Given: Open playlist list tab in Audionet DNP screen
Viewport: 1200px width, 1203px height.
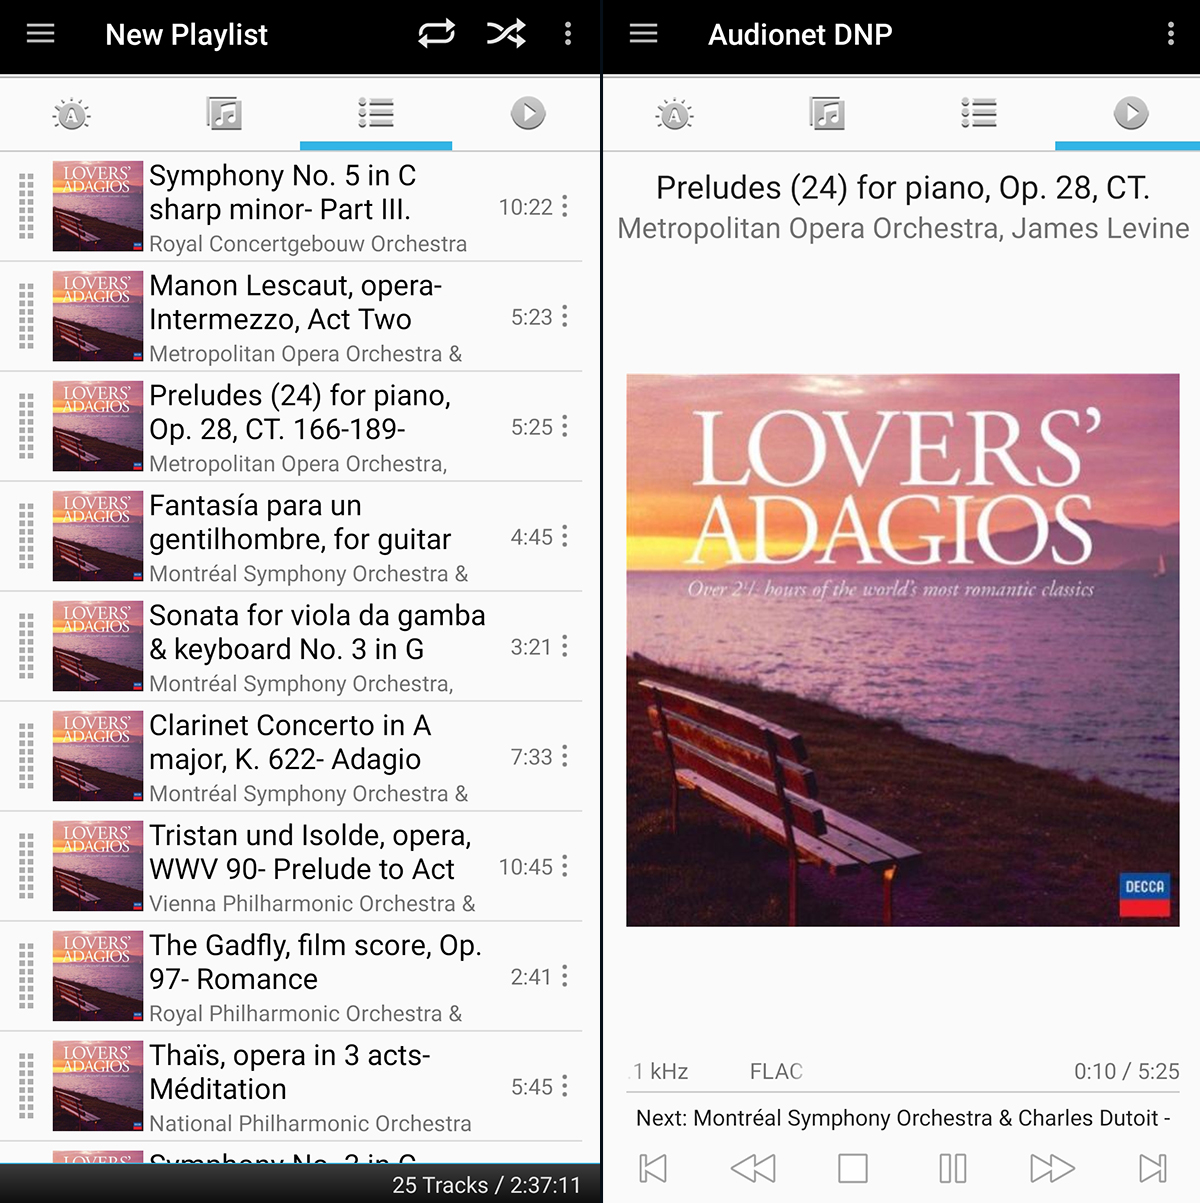Looking at the screenshot, I should click(979, 114).
